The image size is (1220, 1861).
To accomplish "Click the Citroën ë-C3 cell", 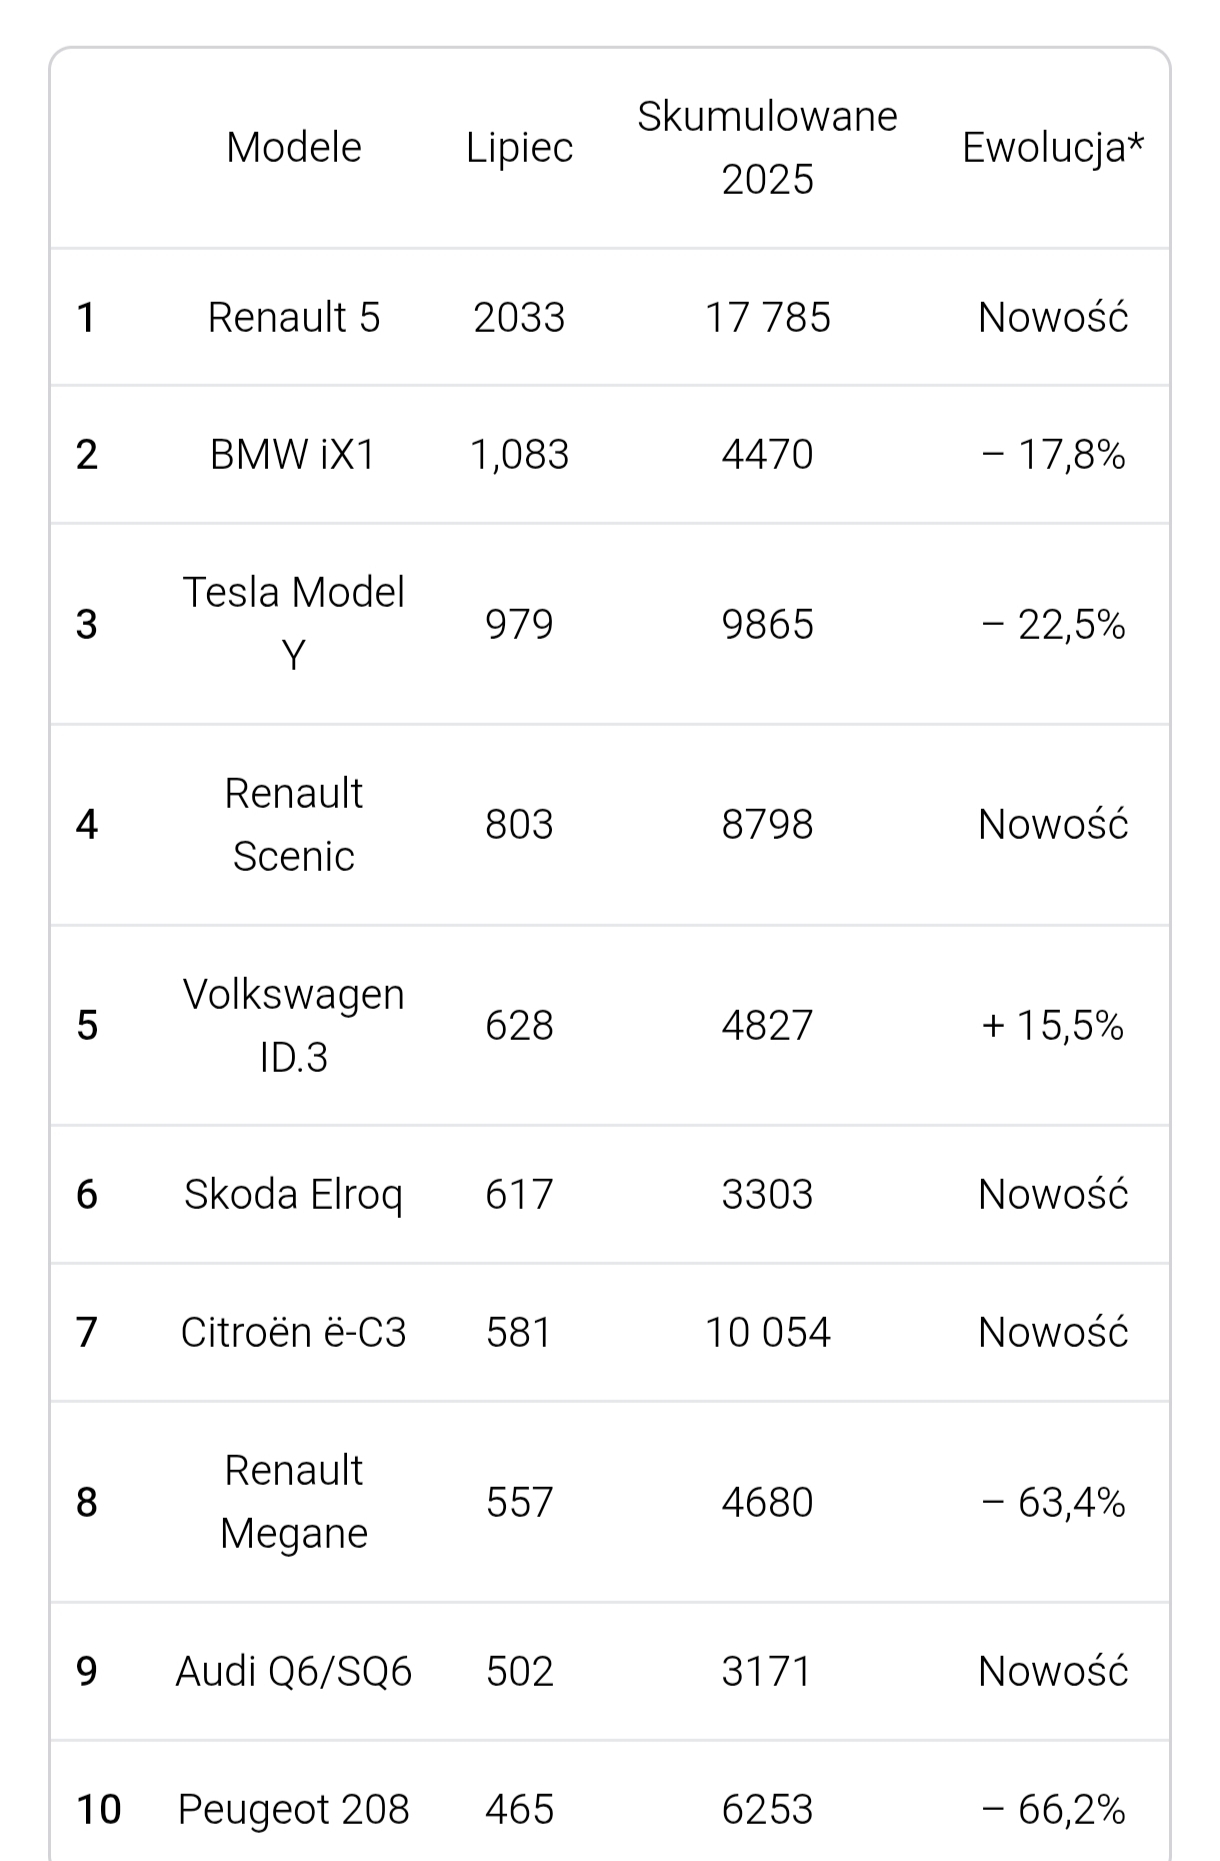I will tap(293, 1333).
